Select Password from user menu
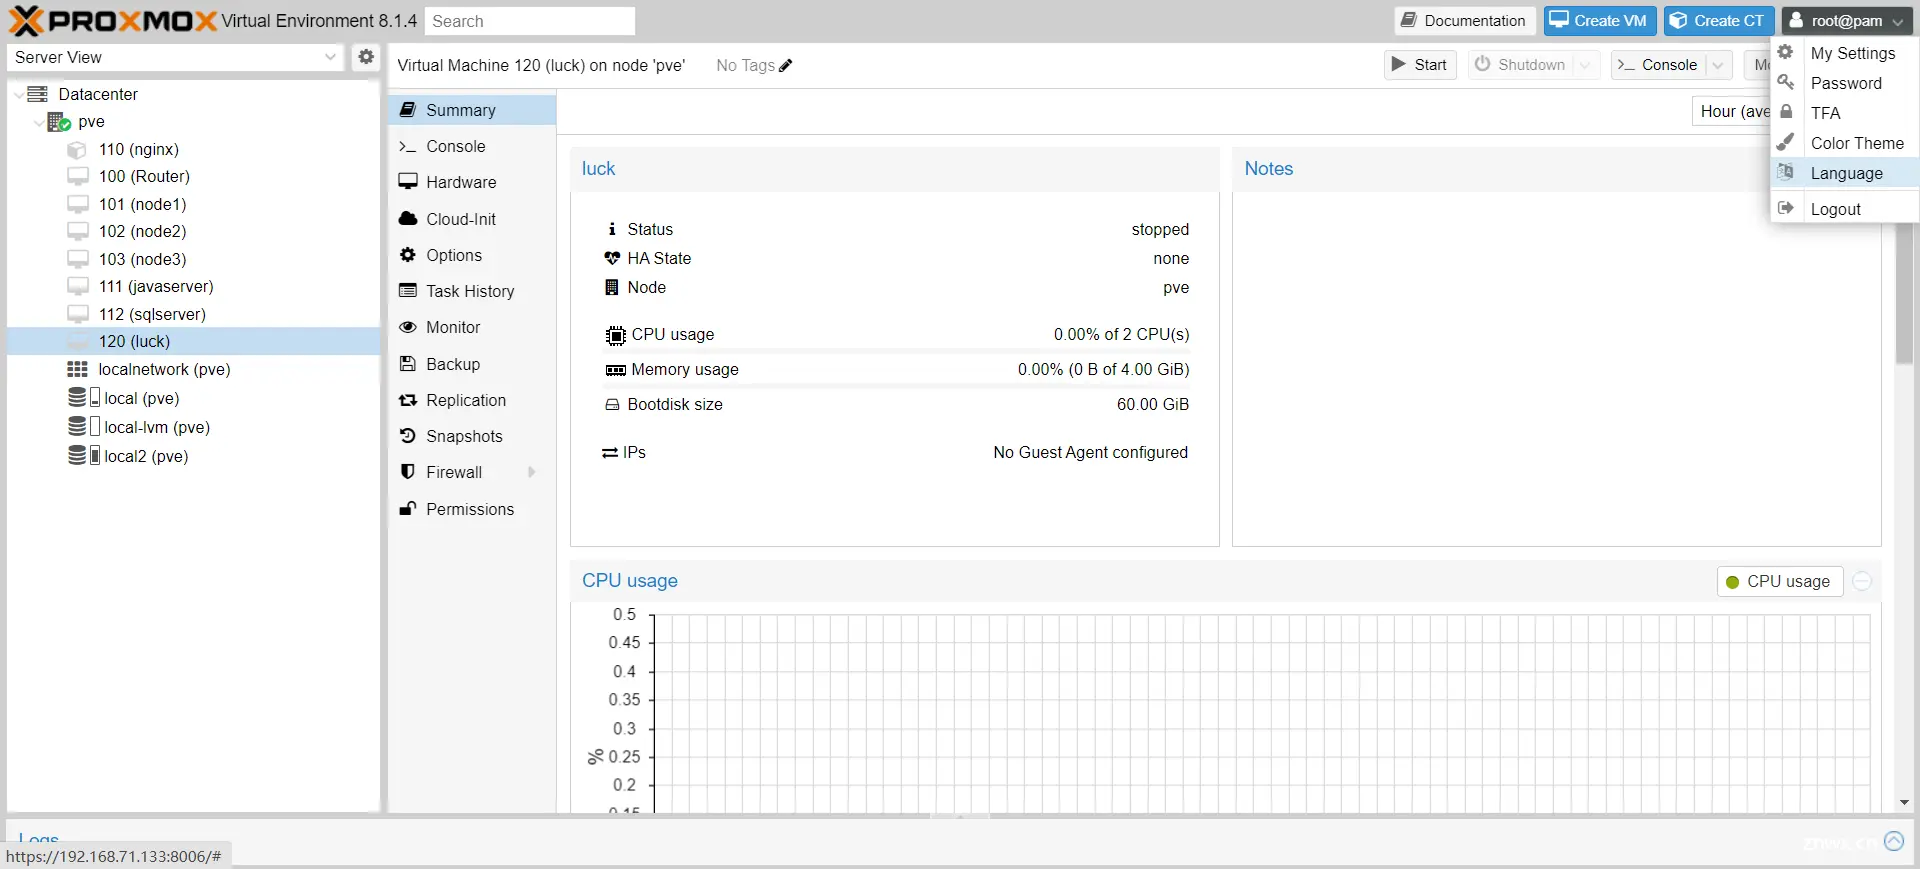Screen dimensions: 1920x869 point(1845,83)
